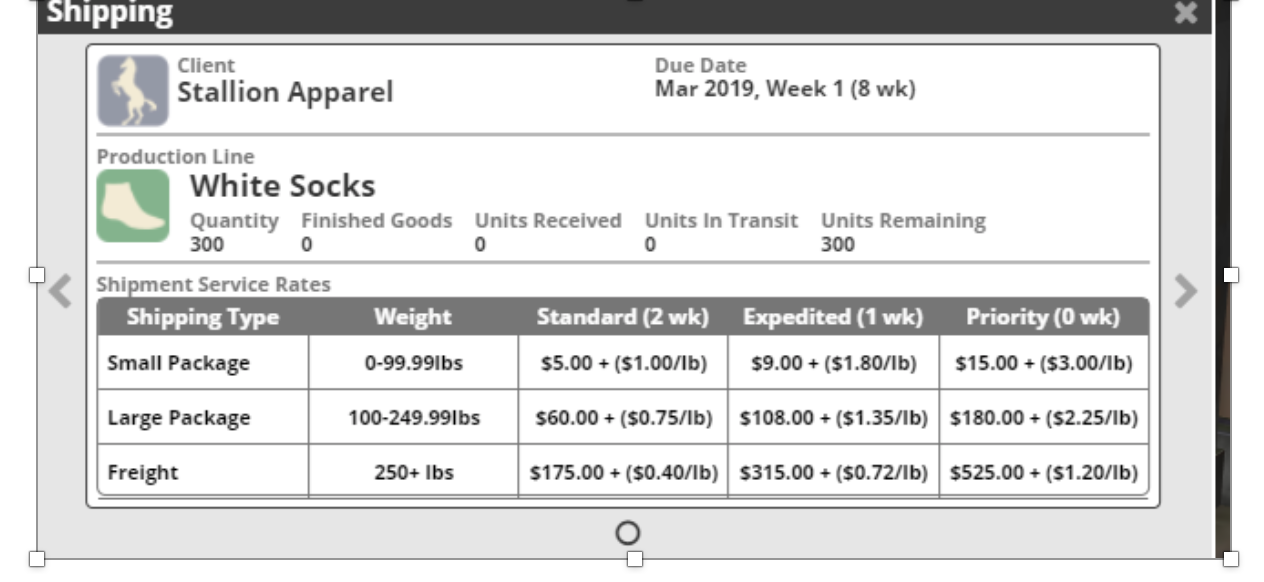This screenshot has height=582, width=1264.
Task: Go to the previous shipping order arrow
Action: coord(60,291)
